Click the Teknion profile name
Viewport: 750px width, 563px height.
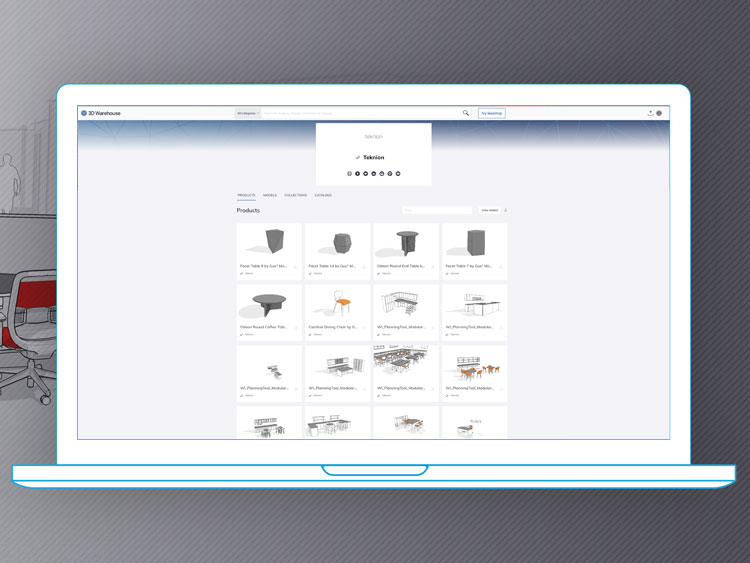[374, 157]
